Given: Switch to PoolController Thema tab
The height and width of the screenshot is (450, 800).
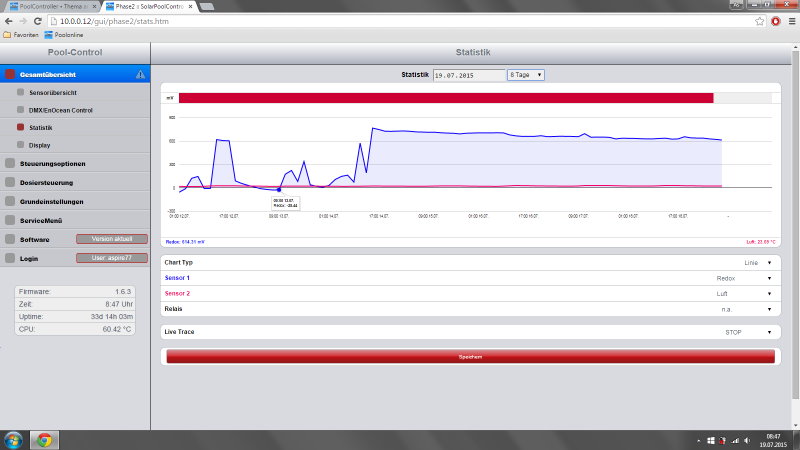Looking at the screenshot, I should (x=54, y=7).
